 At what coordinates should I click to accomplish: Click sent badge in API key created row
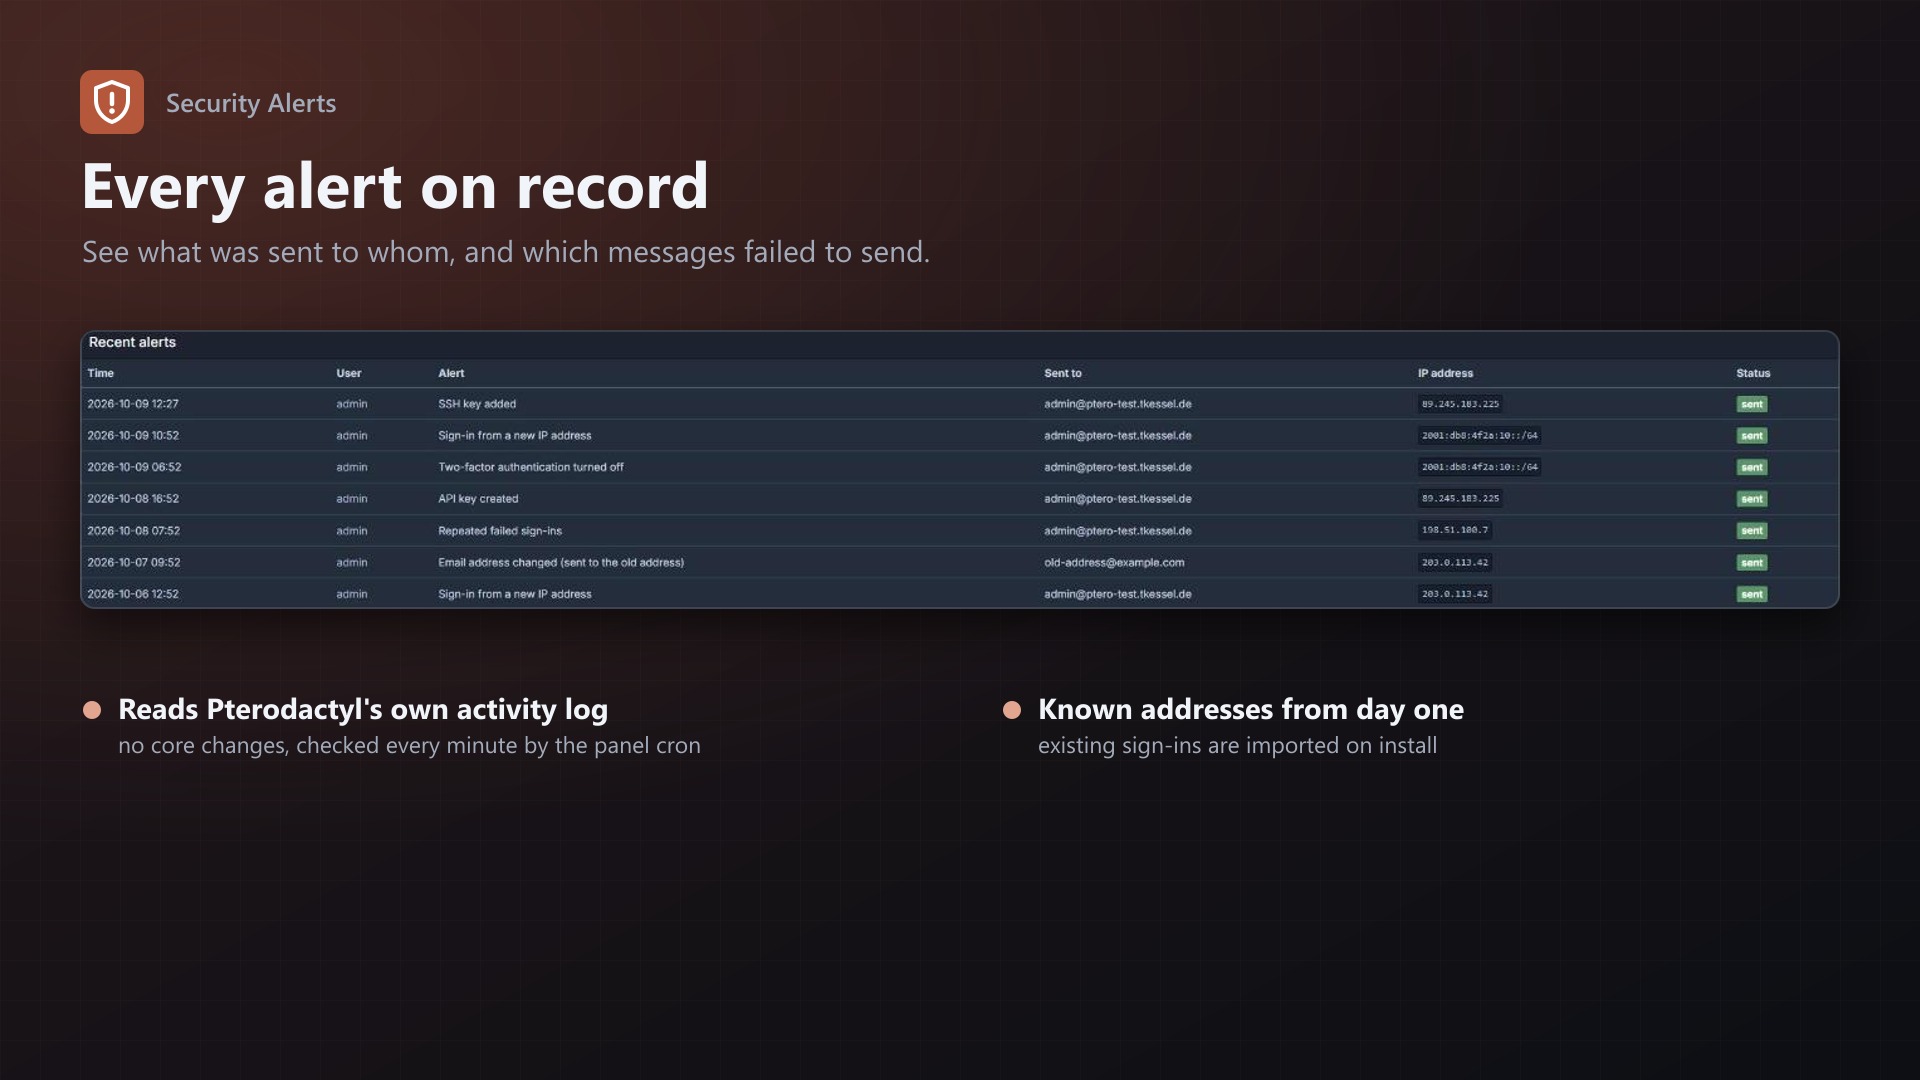pyautogui.click(x=1752, y=499)
